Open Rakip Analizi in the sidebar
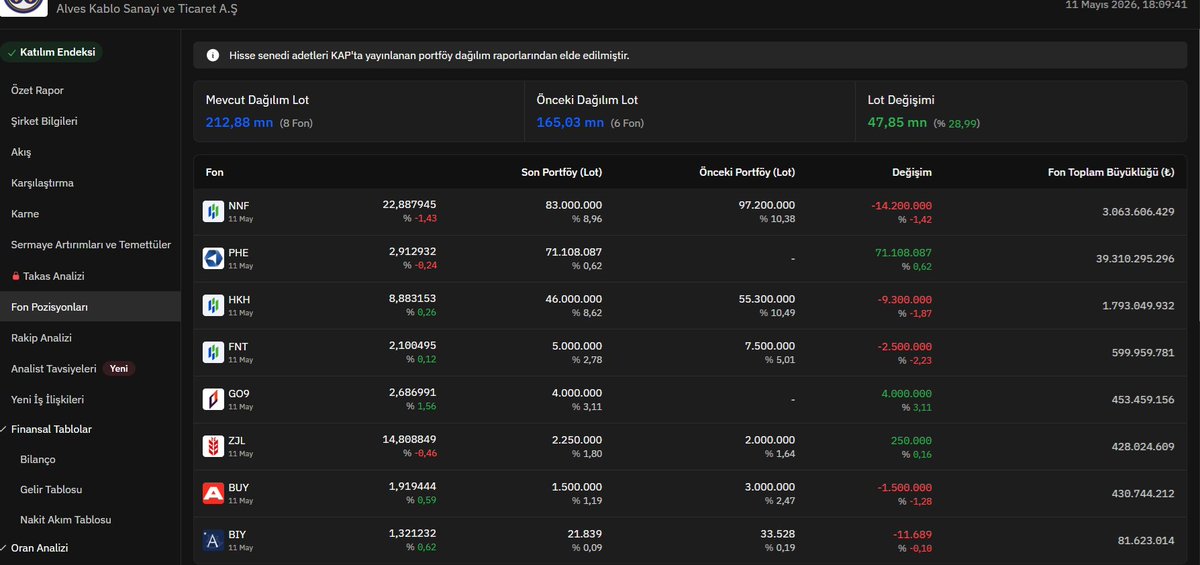The height and width of the screenshot is (565, 1200). [41, 338]
